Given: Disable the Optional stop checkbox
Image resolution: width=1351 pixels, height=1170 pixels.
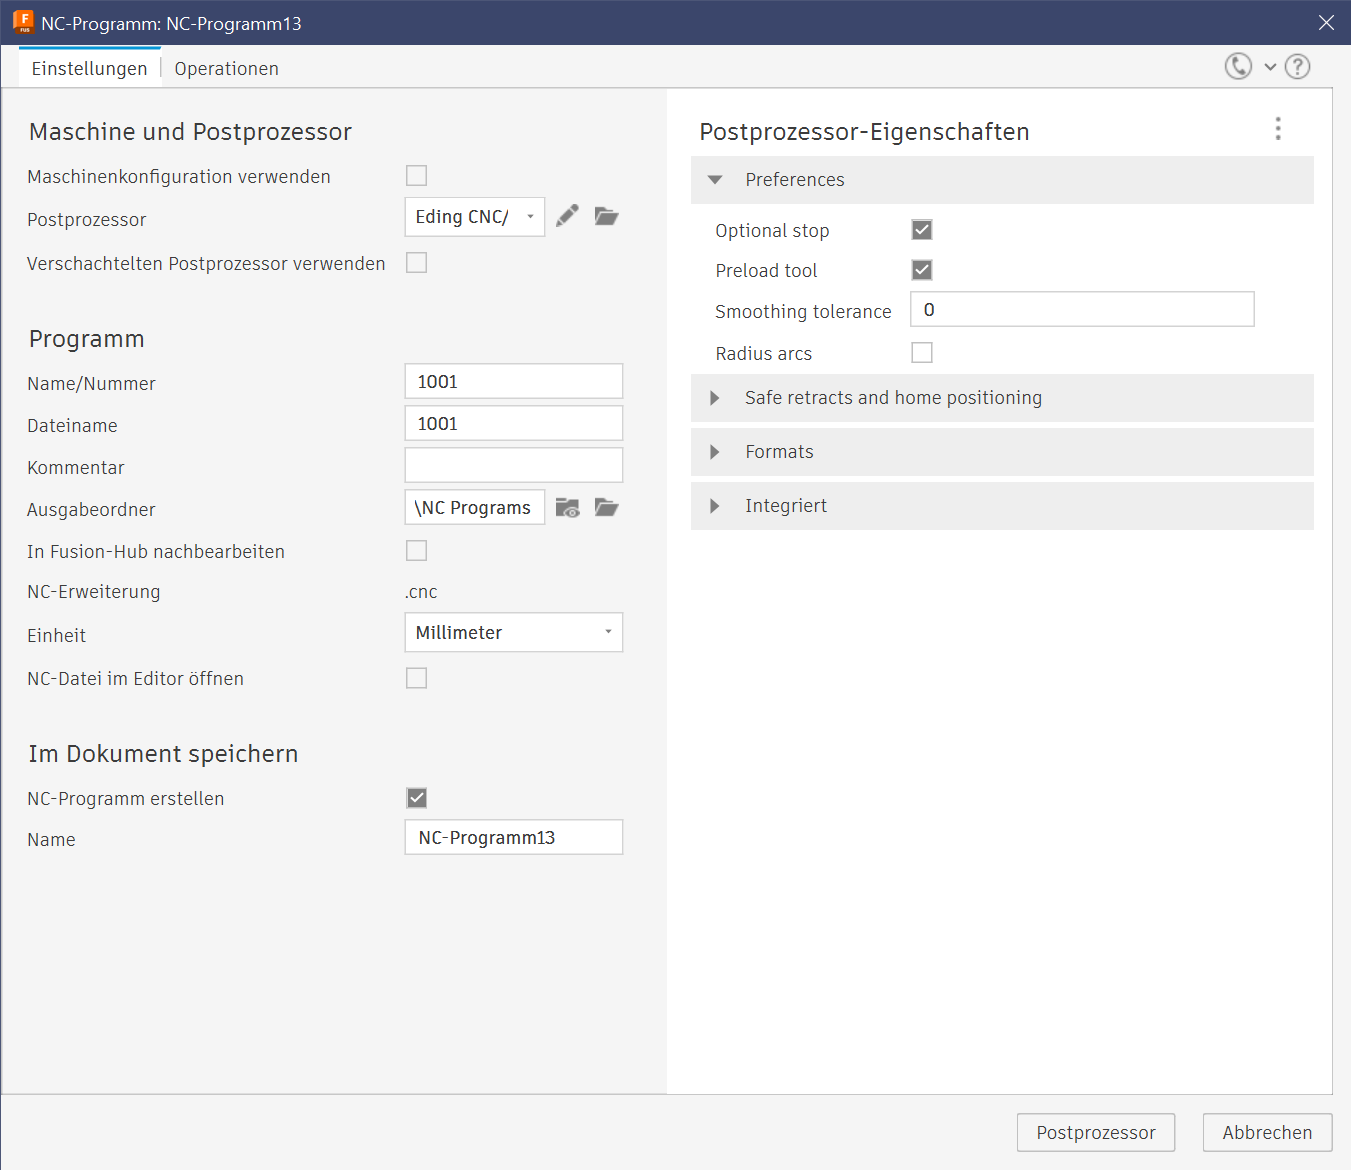Looking at the screenshot, I should [922, 230].
